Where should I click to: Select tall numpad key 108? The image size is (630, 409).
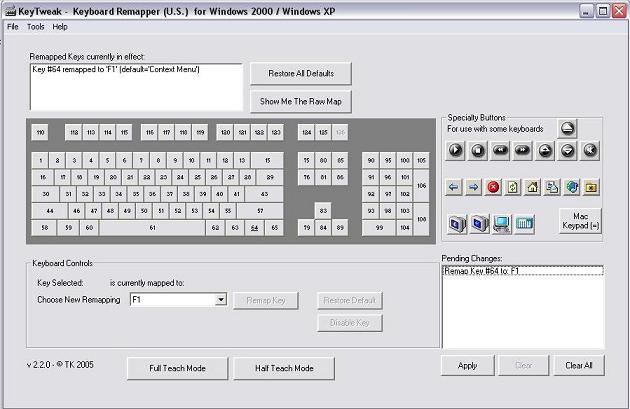[x=421, y=219]
